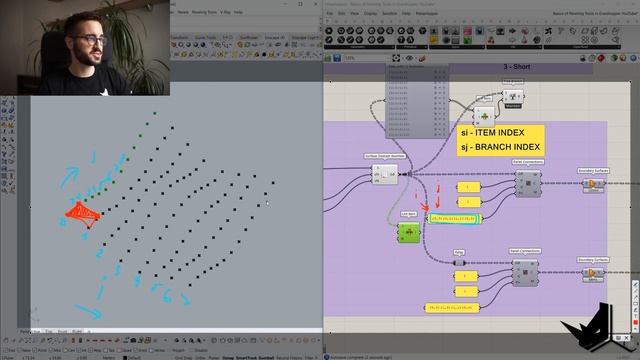Expand the rightmost black panel bar in Grasshopper ribbon
This screenshot has width=640, height=360.
click(x=582, y=47)
